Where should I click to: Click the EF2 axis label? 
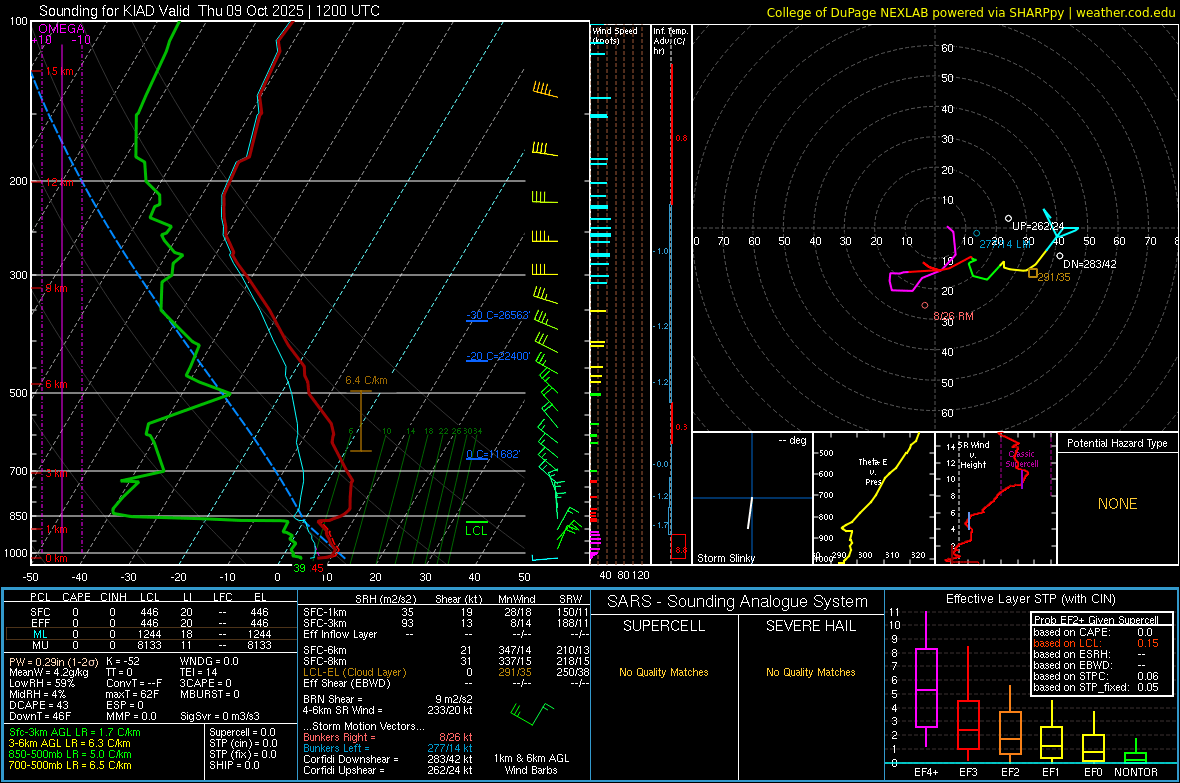click(1010, 772)
